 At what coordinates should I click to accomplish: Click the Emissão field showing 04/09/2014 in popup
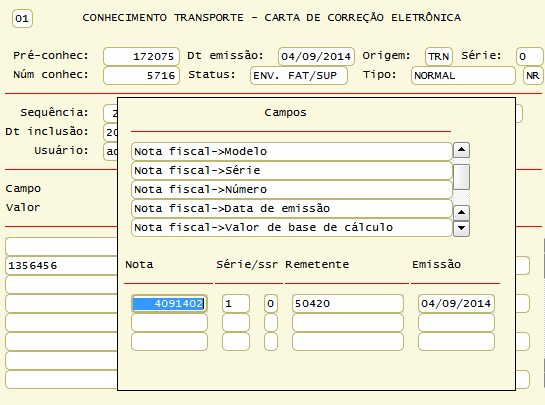pyautogui.click(x=456, y=303)
